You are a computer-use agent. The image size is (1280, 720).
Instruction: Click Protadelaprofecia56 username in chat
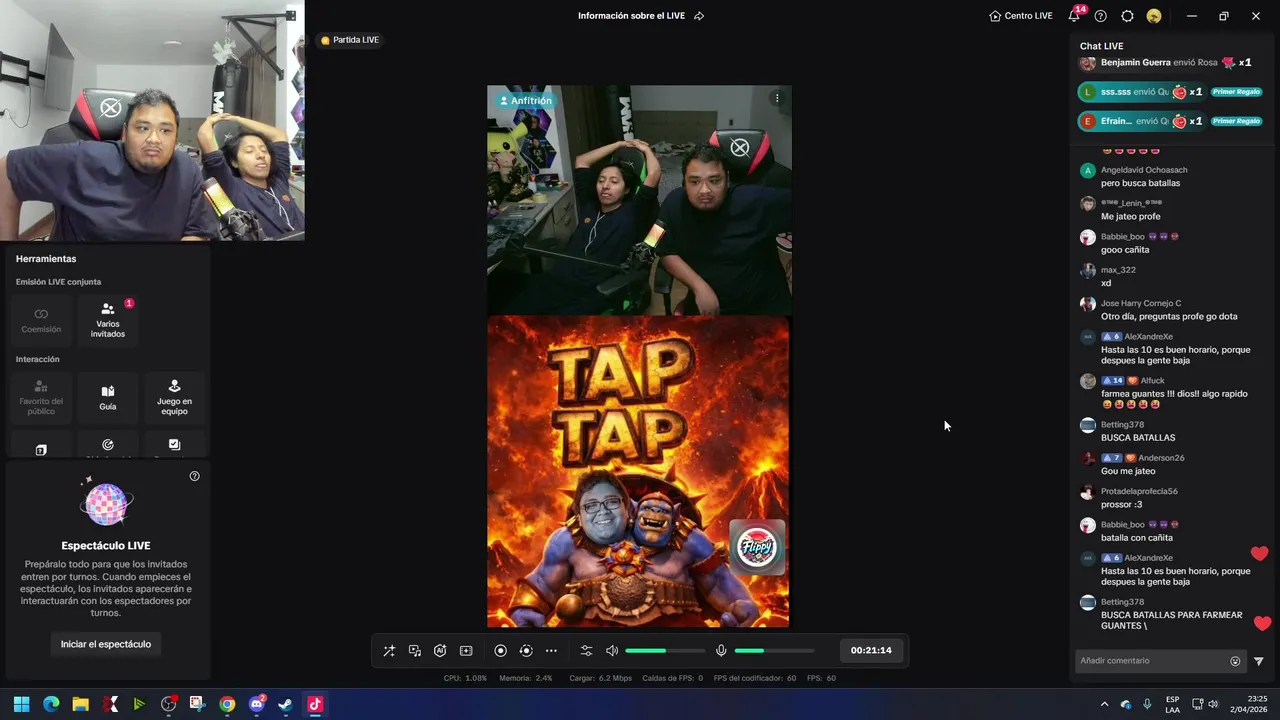[1139, 491]
